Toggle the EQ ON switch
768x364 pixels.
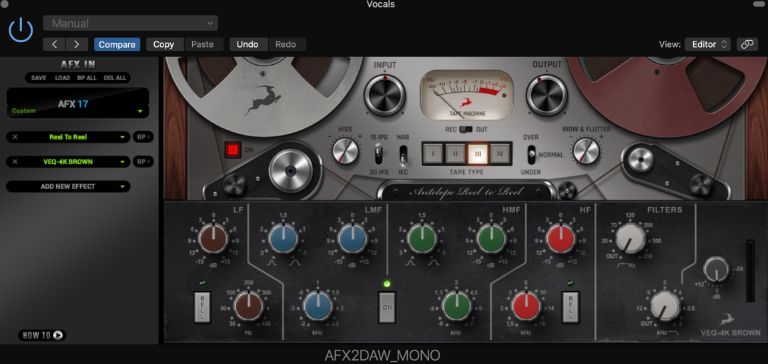[x=387, y=307]
